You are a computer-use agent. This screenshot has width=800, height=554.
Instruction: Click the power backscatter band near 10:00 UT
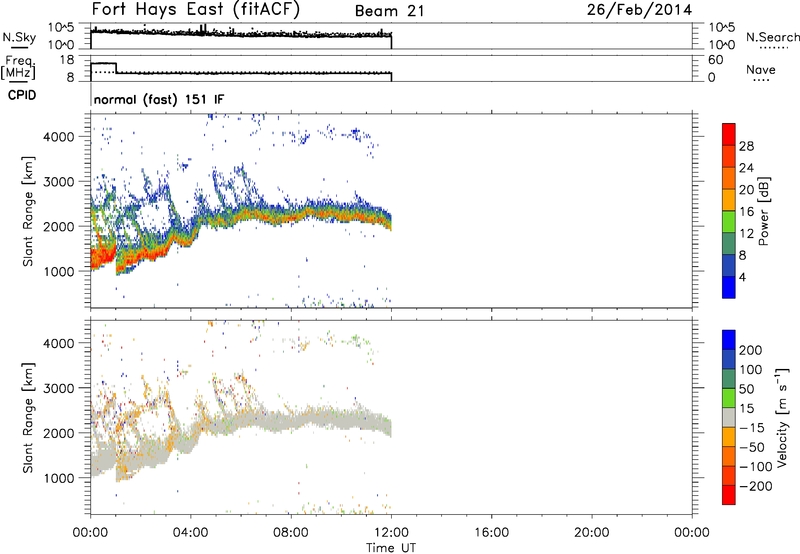tap(341, 211)
